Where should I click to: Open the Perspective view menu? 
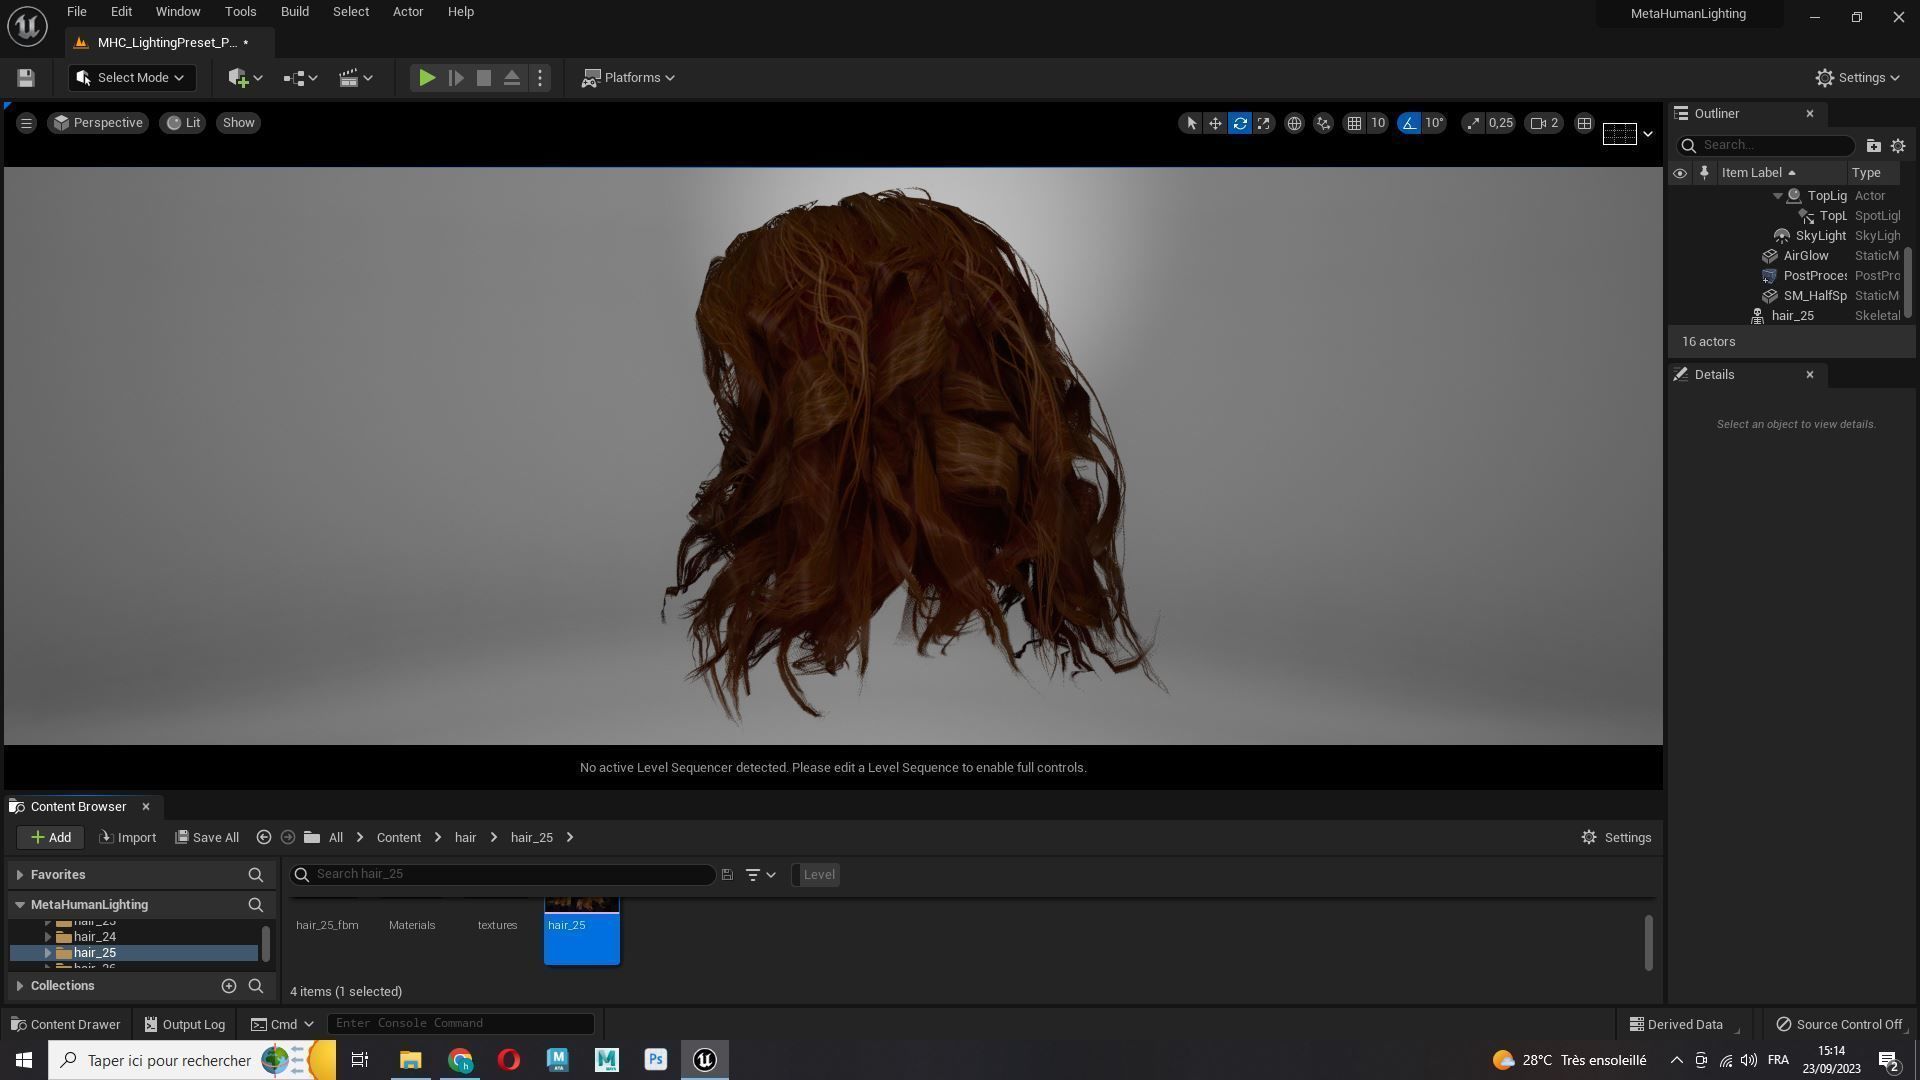98,123
